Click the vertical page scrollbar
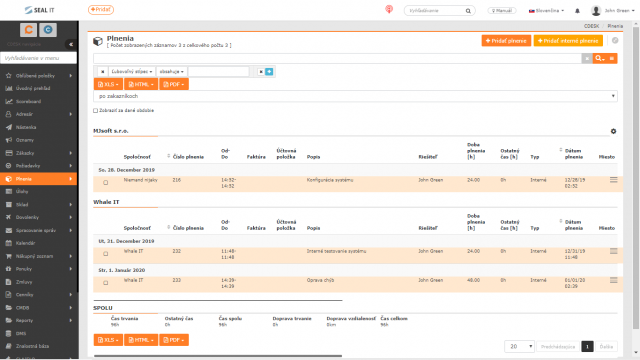The height and width of the screenshot is (360, 640). click(x=636, y=178)
